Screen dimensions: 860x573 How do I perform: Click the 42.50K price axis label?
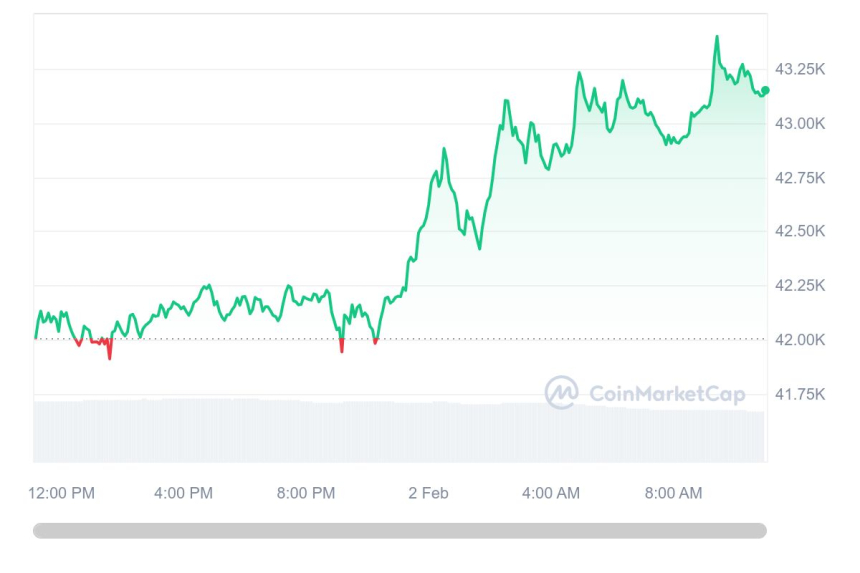click(800, 232)
